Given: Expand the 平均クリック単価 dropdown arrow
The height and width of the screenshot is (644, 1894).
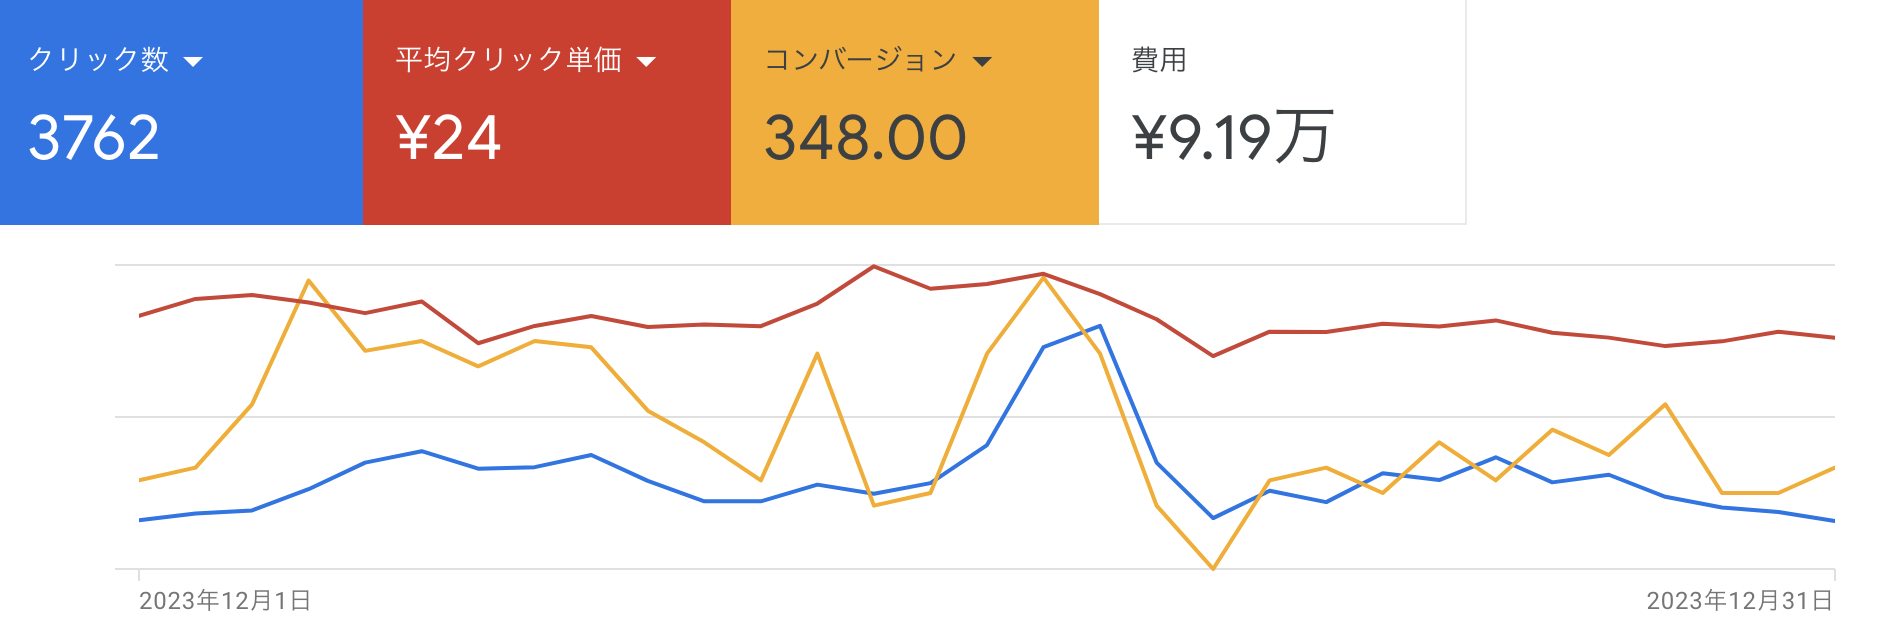Looking at the screenshot, I should (646, 62).
